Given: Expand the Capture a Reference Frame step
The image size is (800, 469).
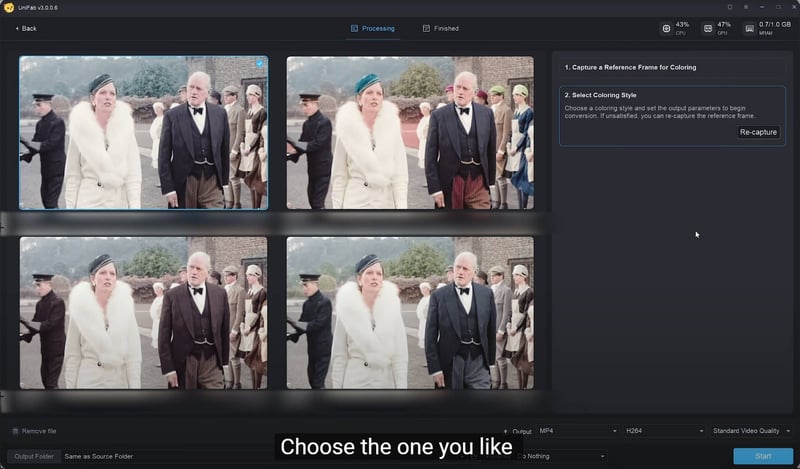Looking at the screenshot, I should 672,67.
